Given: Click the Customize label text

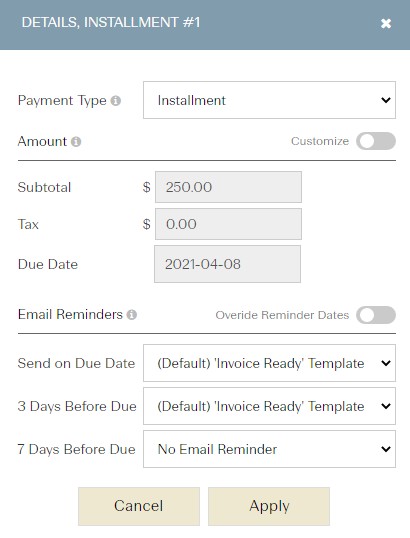Looking at the screenshot, I should pyautogui.click(x=320, y=141).
